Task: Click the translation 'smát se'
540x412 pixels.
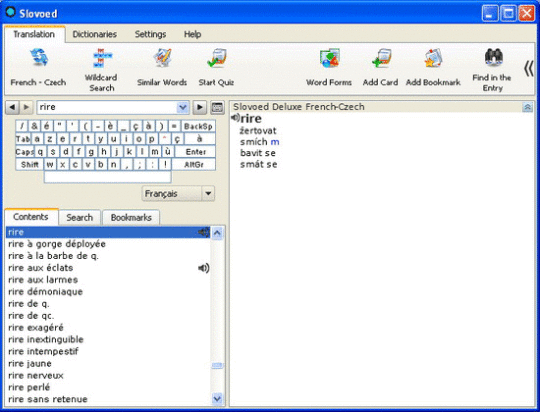Action: [258, 164]
